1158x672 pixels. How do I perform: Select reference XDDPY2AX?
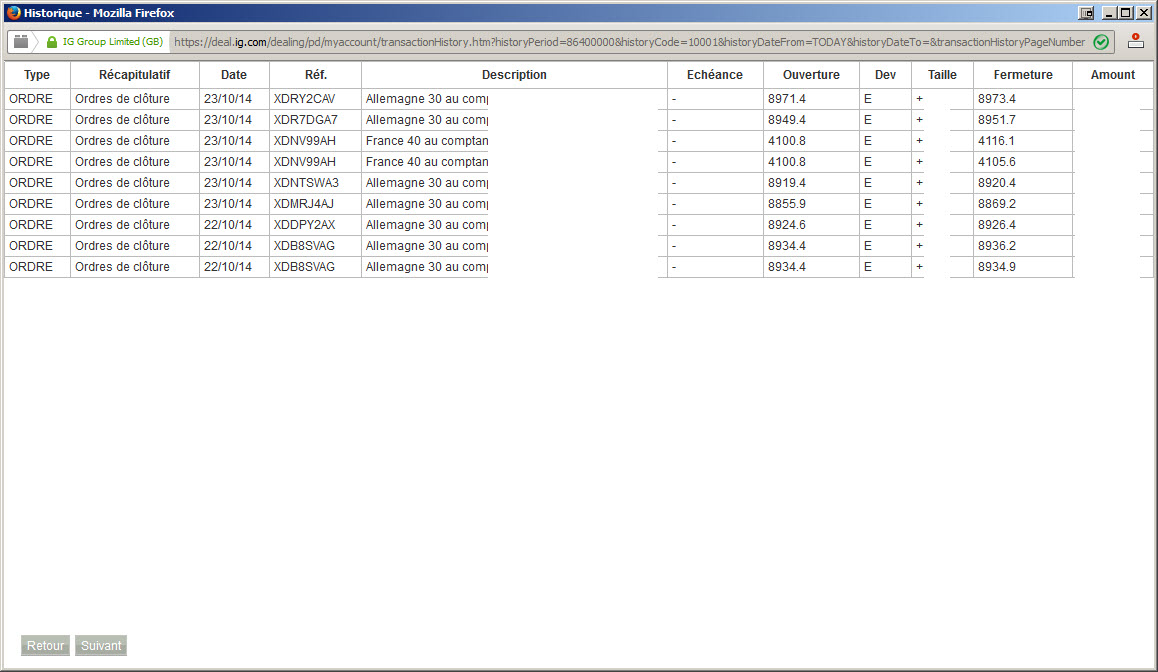304,225
